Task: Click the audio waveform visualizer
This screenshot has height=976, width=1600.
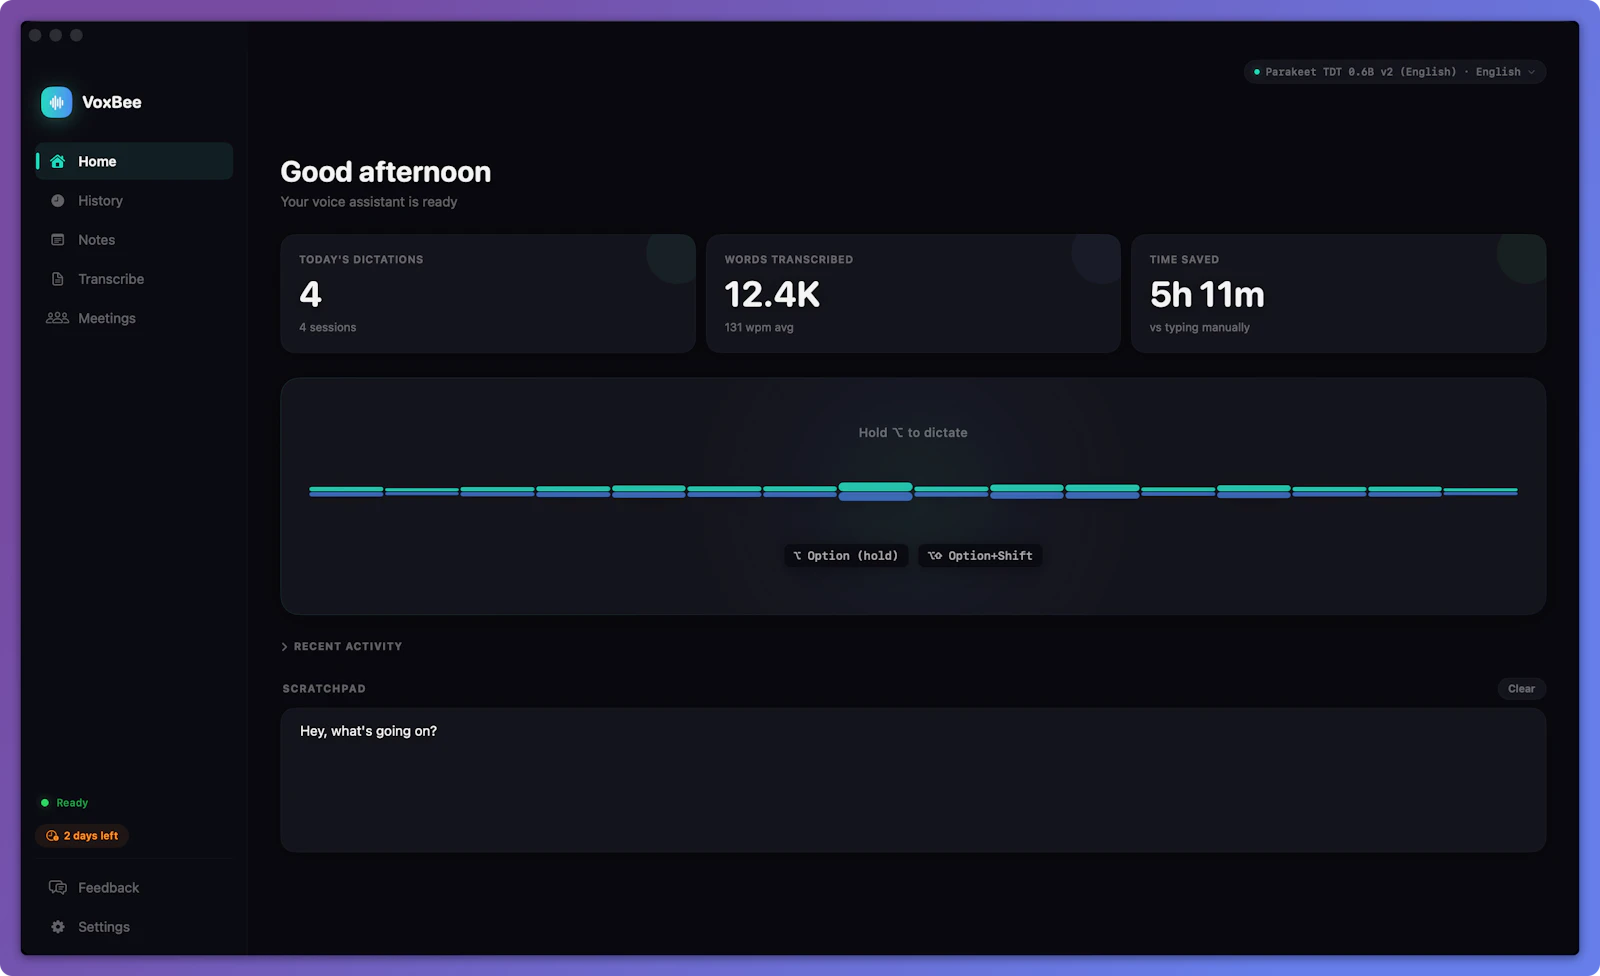Action: coord(912,491)
